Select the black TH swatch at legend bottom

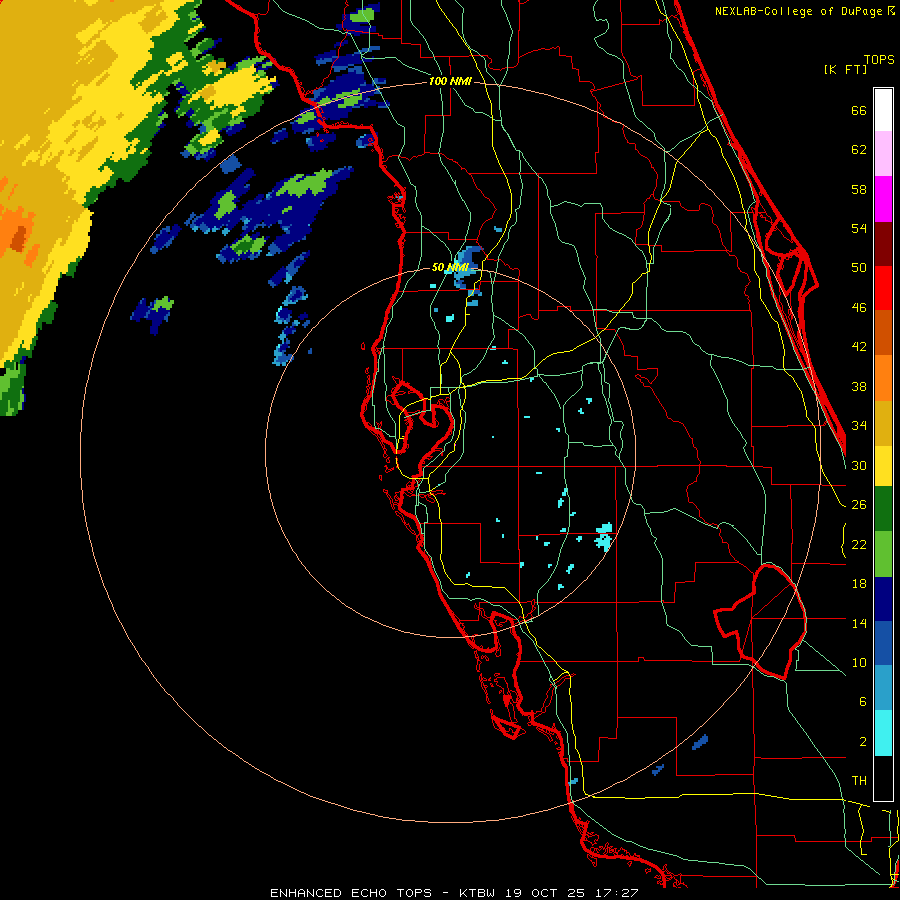click(883, 778)
